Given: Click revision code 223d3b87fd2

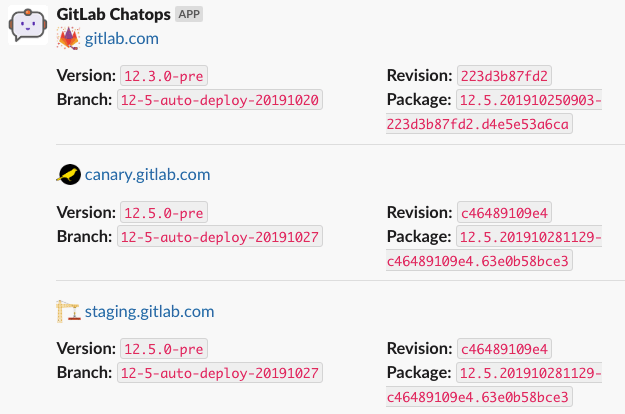Looking at the screenshot, I should [504, 76].
